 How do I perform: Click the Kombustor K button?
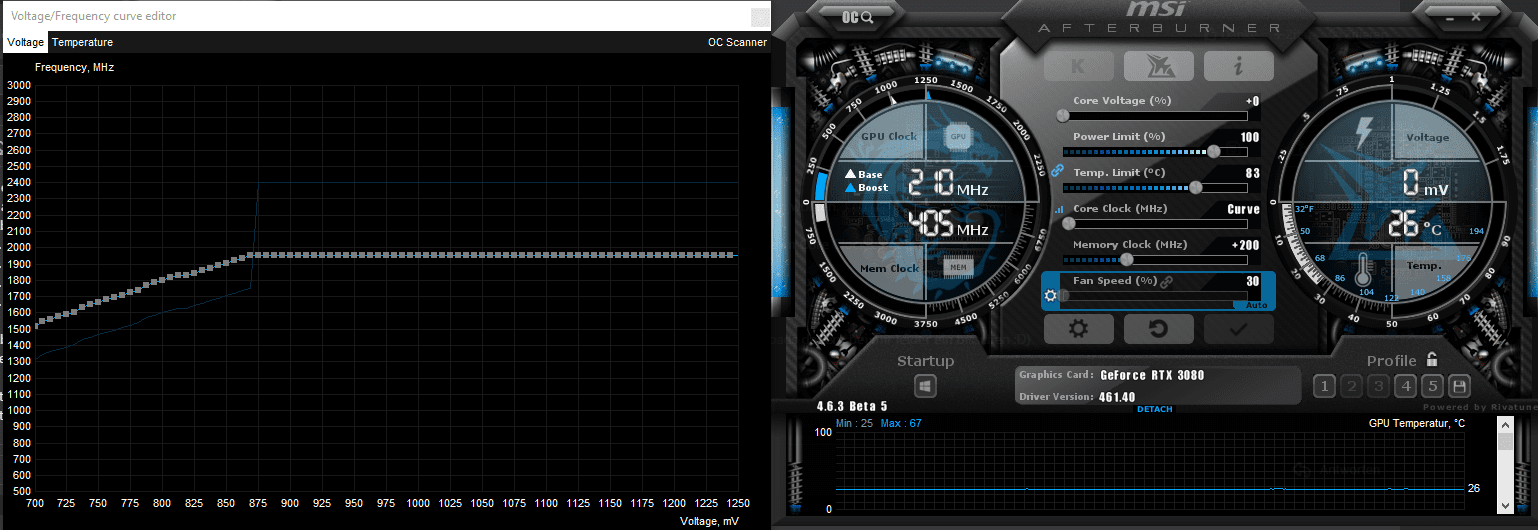coord(1078,66)
